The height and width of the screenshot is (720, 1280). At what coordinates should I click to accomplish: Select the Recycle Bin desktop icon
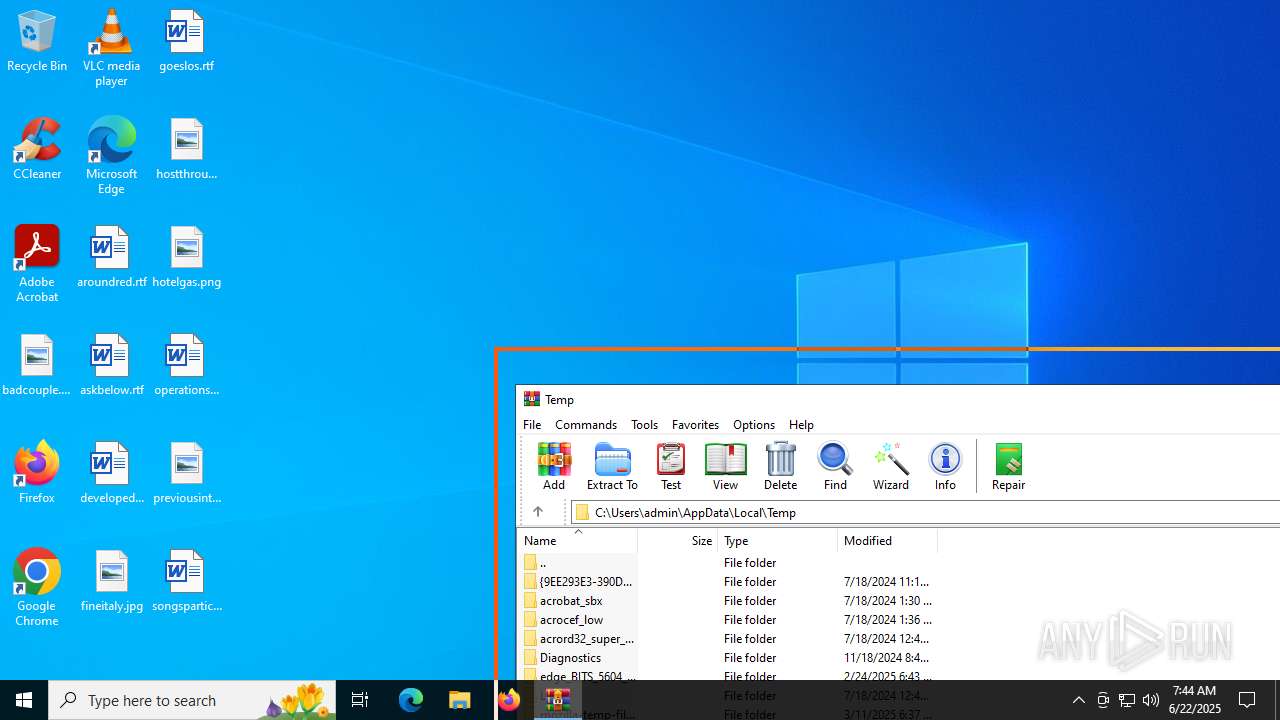point(37,41)
